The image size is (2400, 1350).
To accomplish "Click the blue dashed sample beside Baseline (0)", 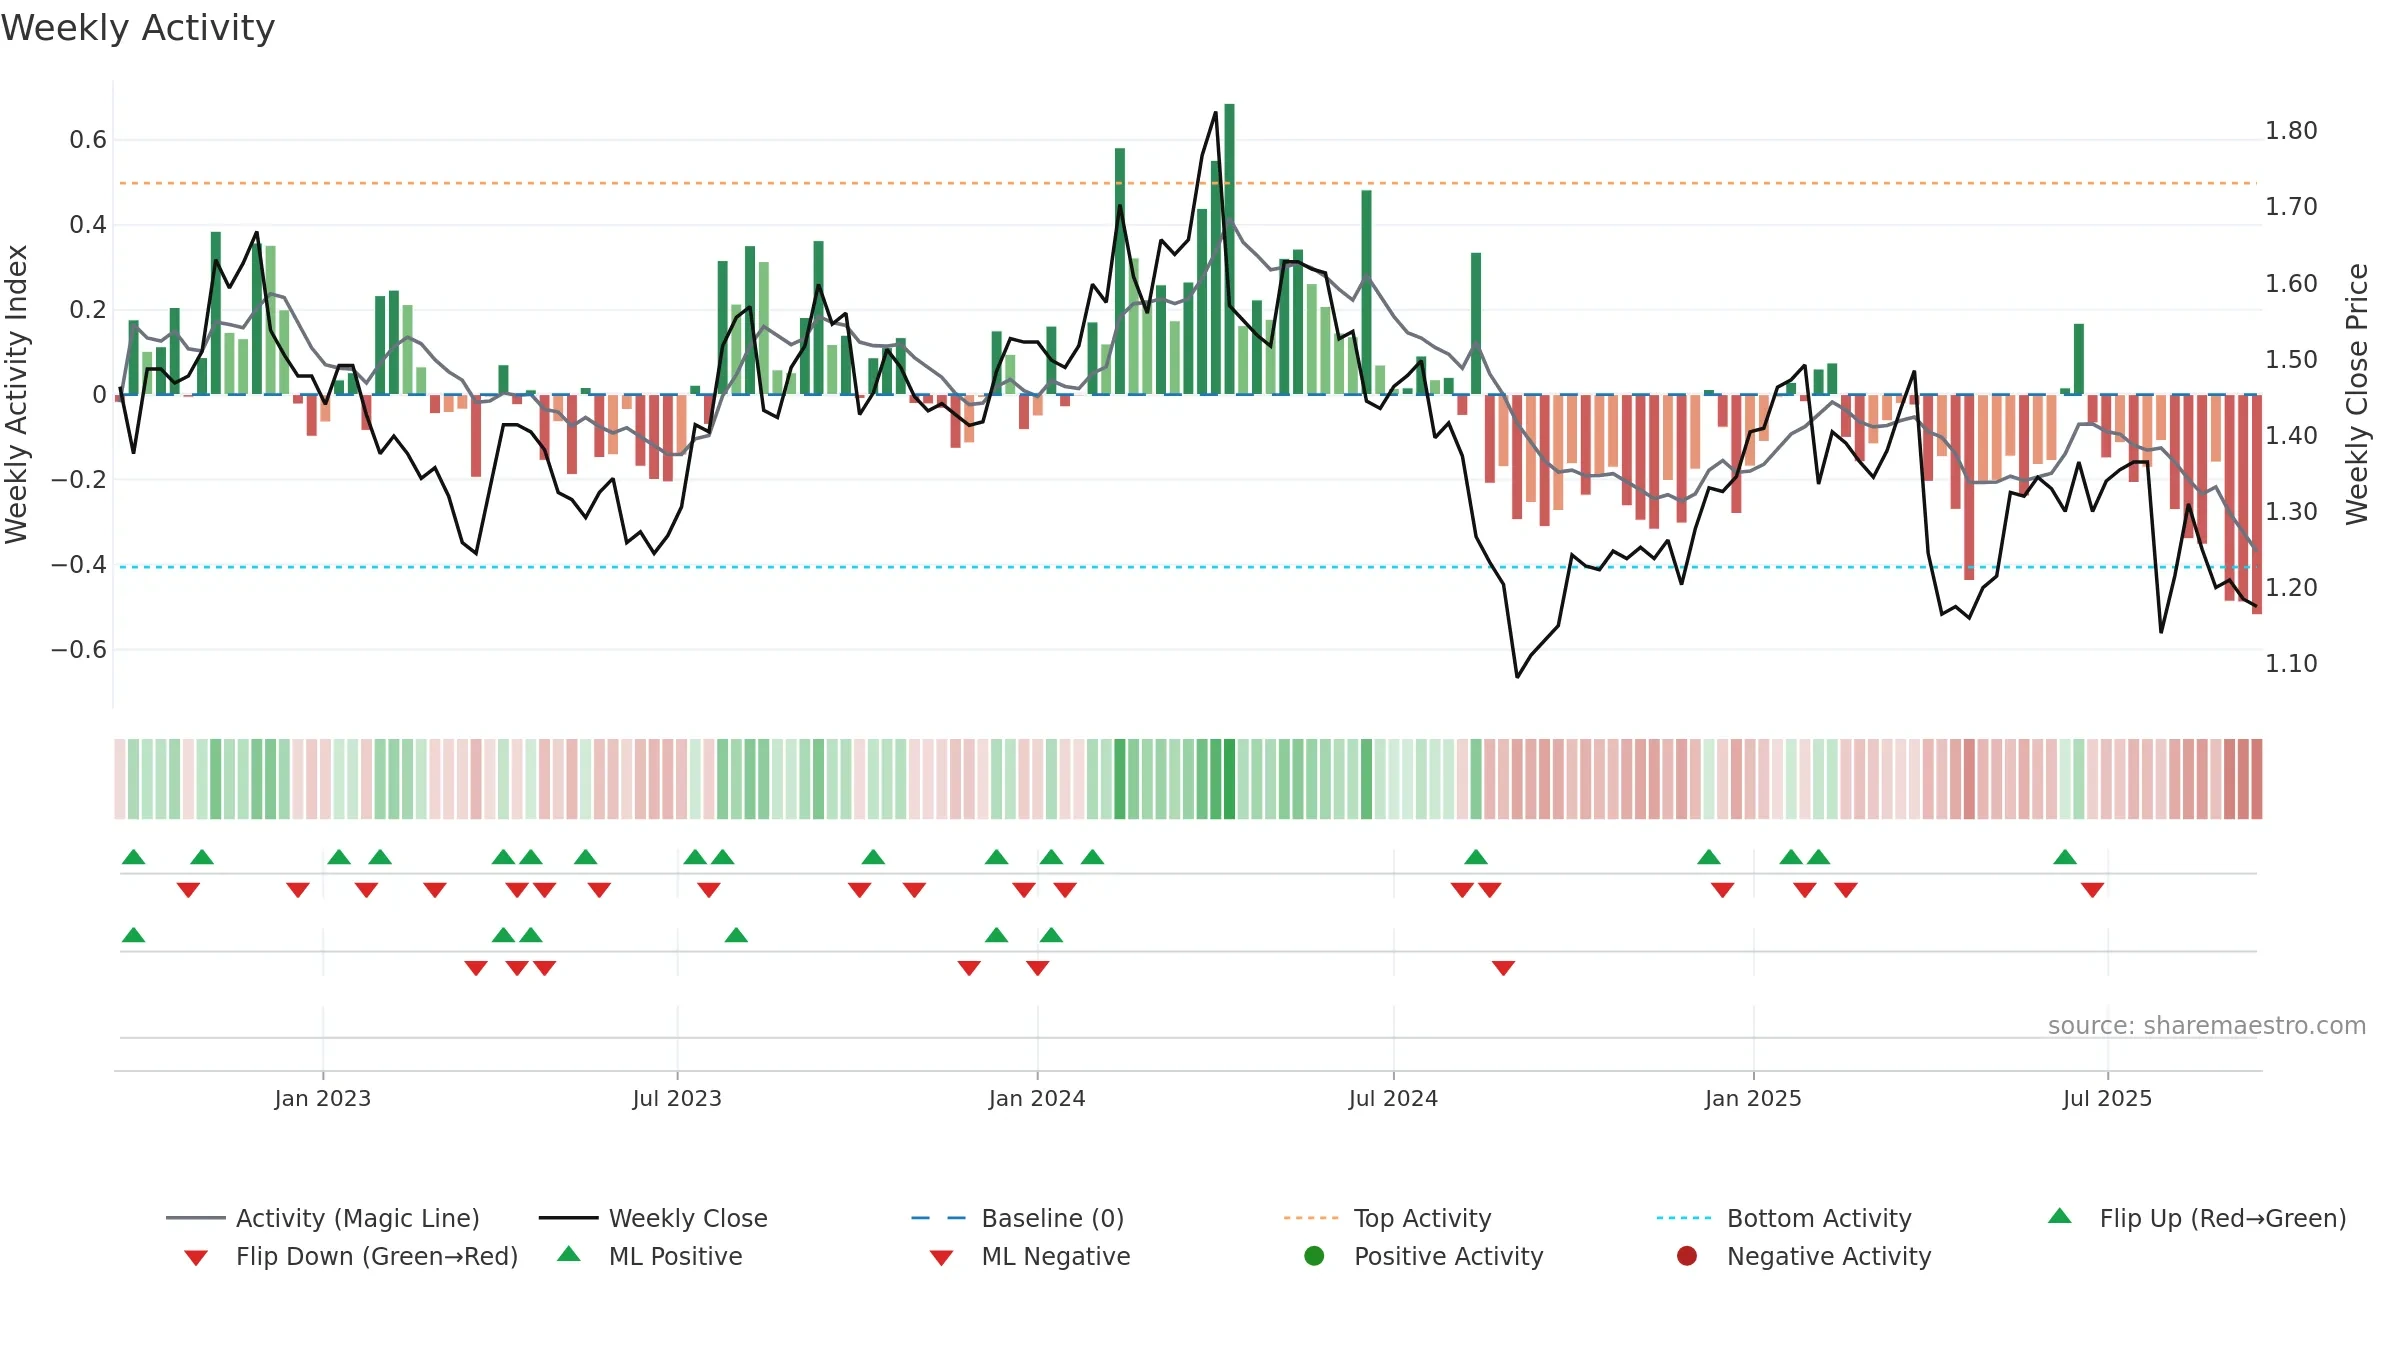I will [939, 1218].
